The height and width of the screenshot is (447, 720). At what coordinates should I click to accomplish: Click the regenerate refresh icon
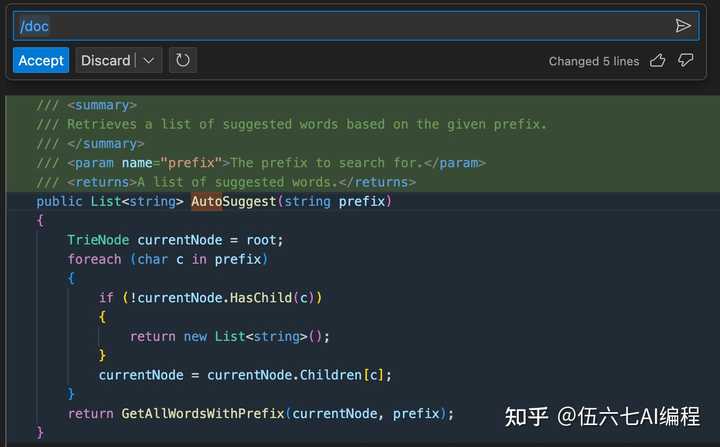183,60
